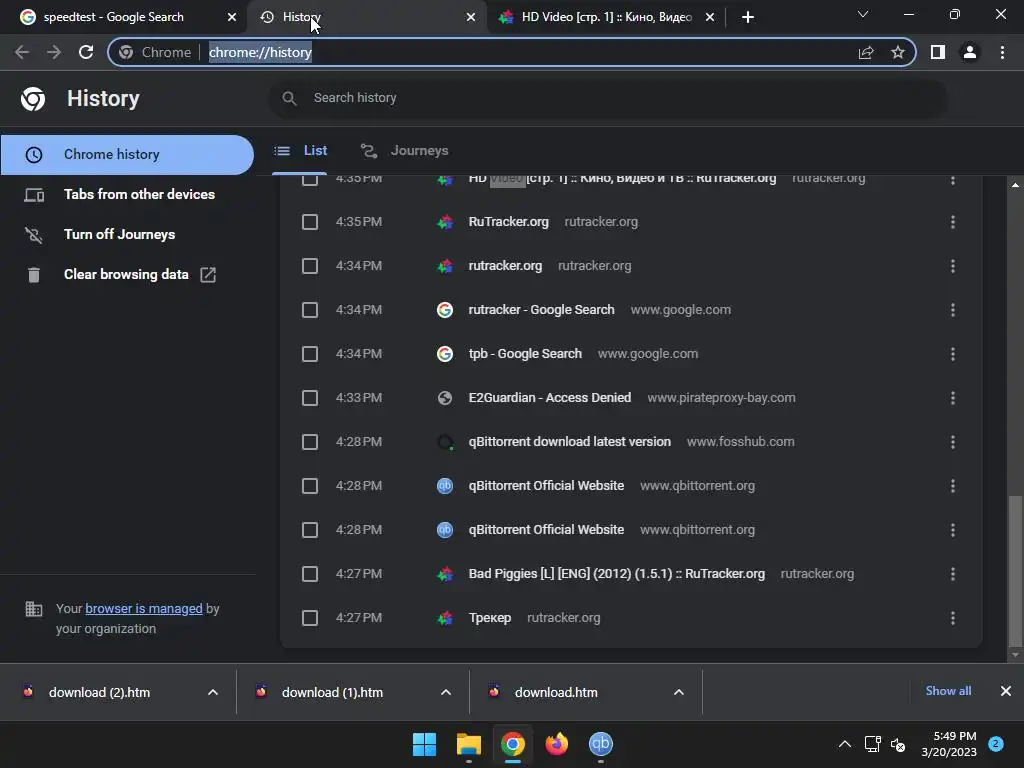Check the box for Bad Piggies entry

coord(310,574)
